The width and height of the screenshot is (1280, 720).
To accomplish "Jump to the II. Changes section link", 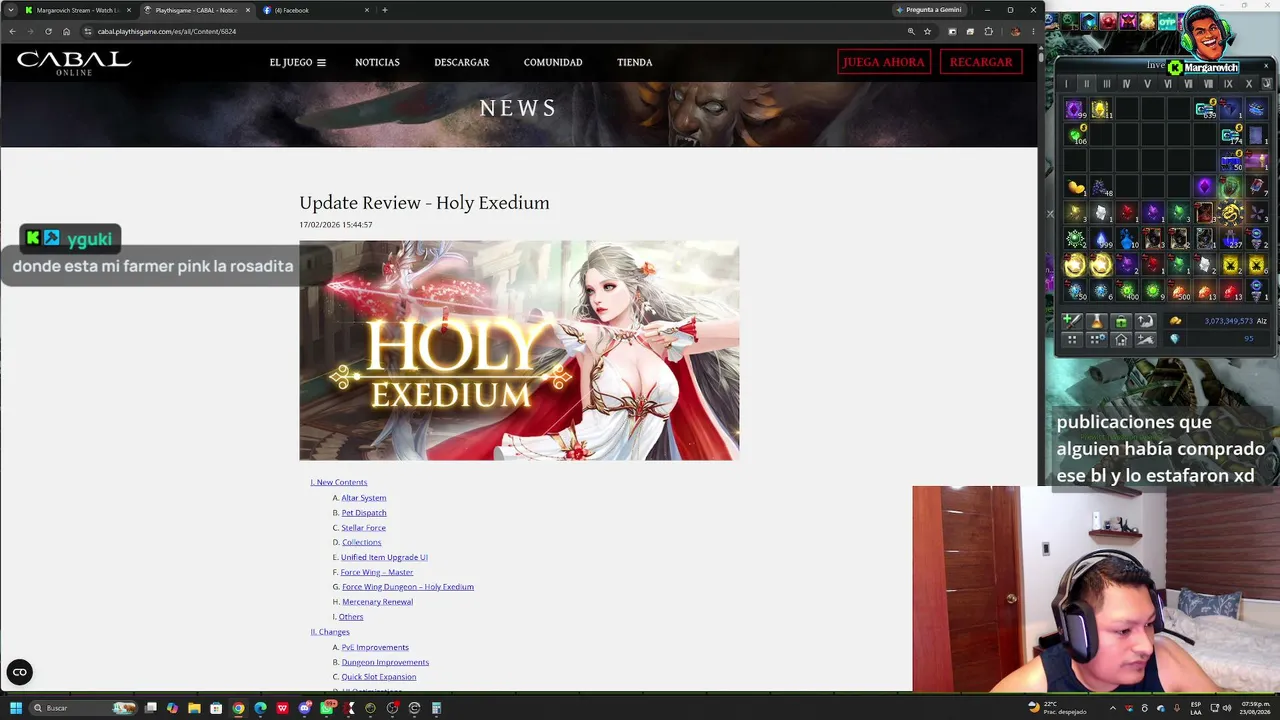I will (x=330, y=632).
